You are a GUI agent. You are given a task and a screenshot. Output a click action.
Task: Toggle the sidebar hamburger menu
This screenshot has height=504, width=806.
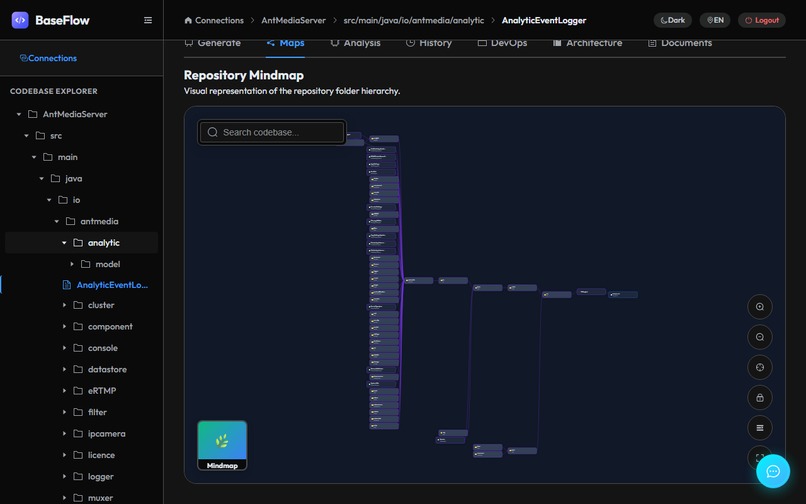click(148, 20)
